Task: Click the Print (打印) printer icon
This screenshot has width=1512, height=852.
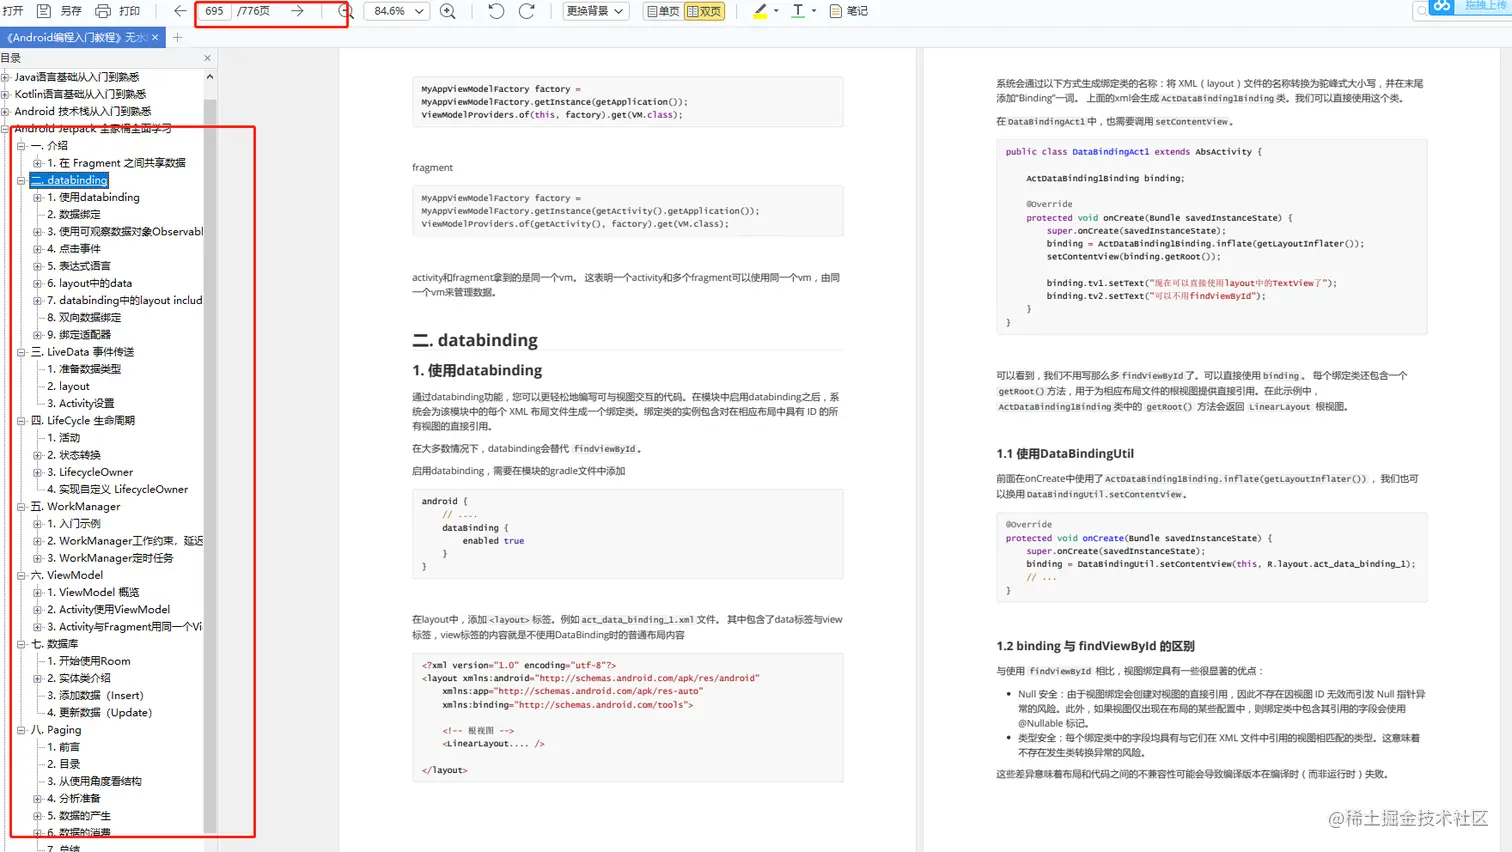Action: point(103,11)
